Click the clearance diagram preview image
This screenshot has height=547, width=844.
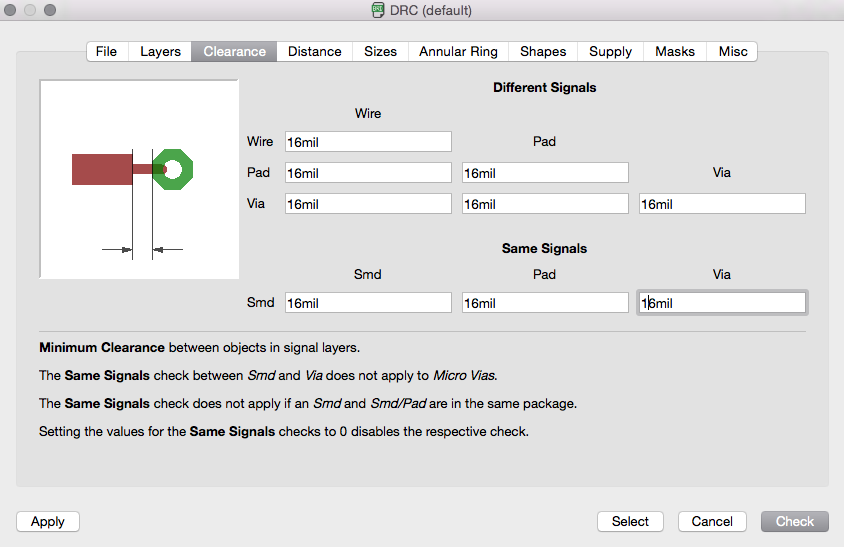(x=139, y=179)
